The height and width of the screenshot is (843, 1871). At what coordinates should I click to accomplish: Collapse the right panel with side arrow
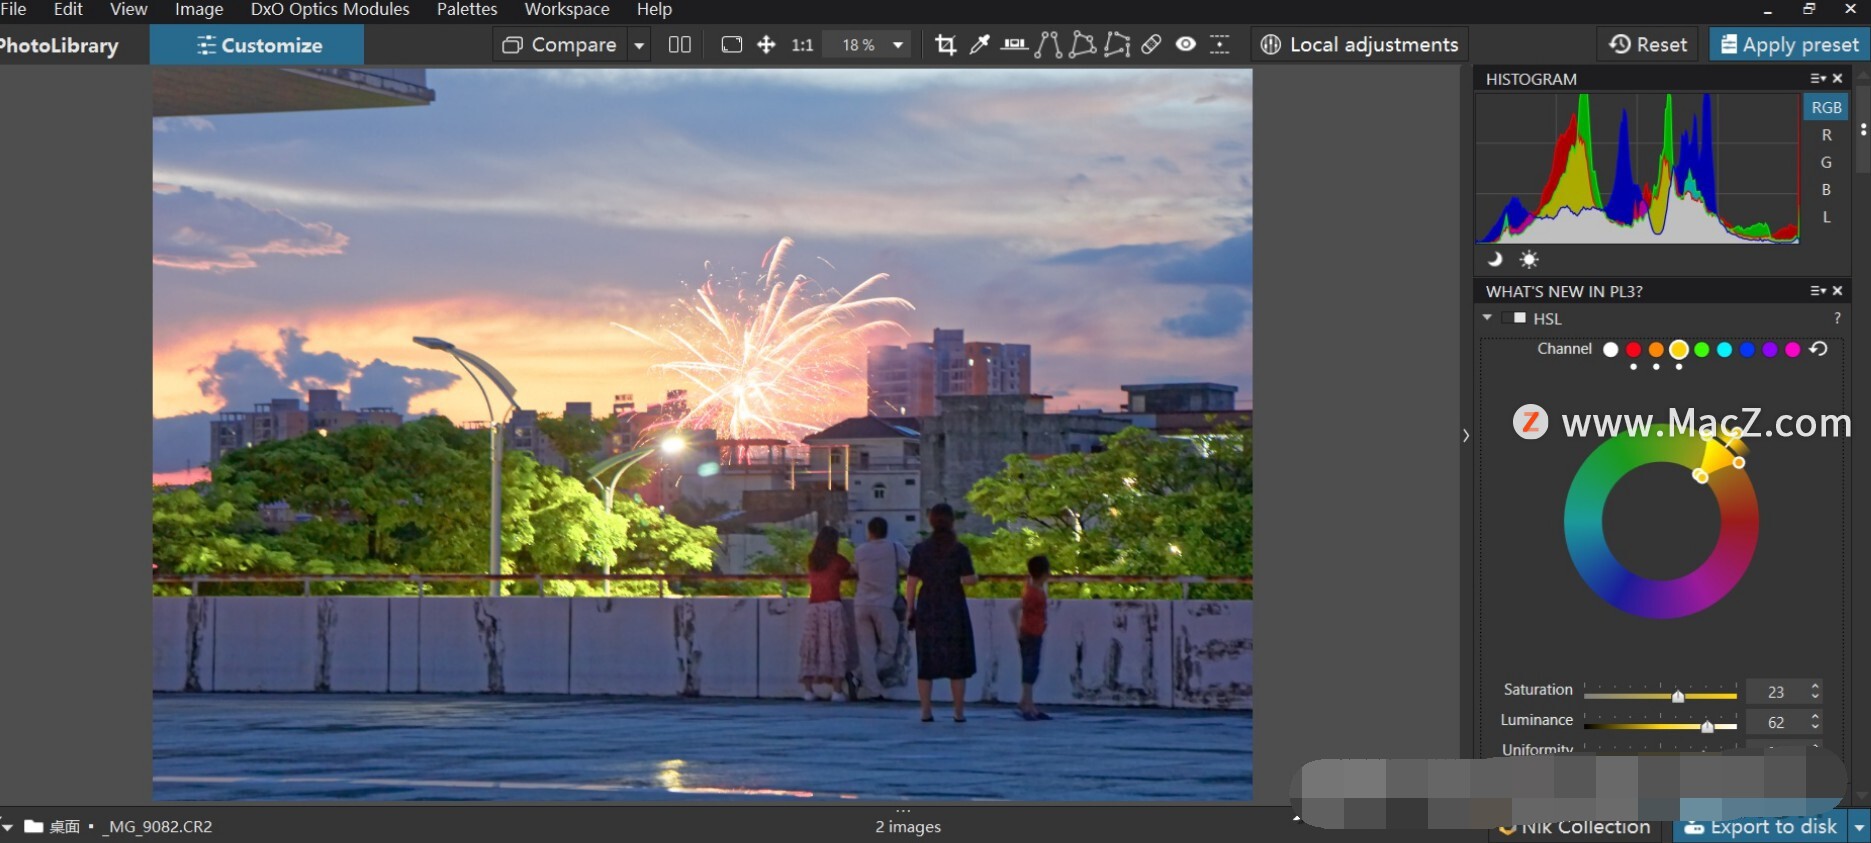(x=1466, y=436)
